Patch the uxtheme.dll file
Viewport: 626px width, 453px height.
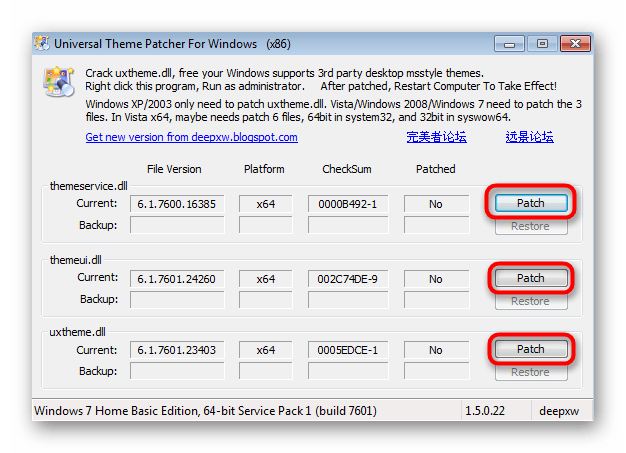(531, 349)
